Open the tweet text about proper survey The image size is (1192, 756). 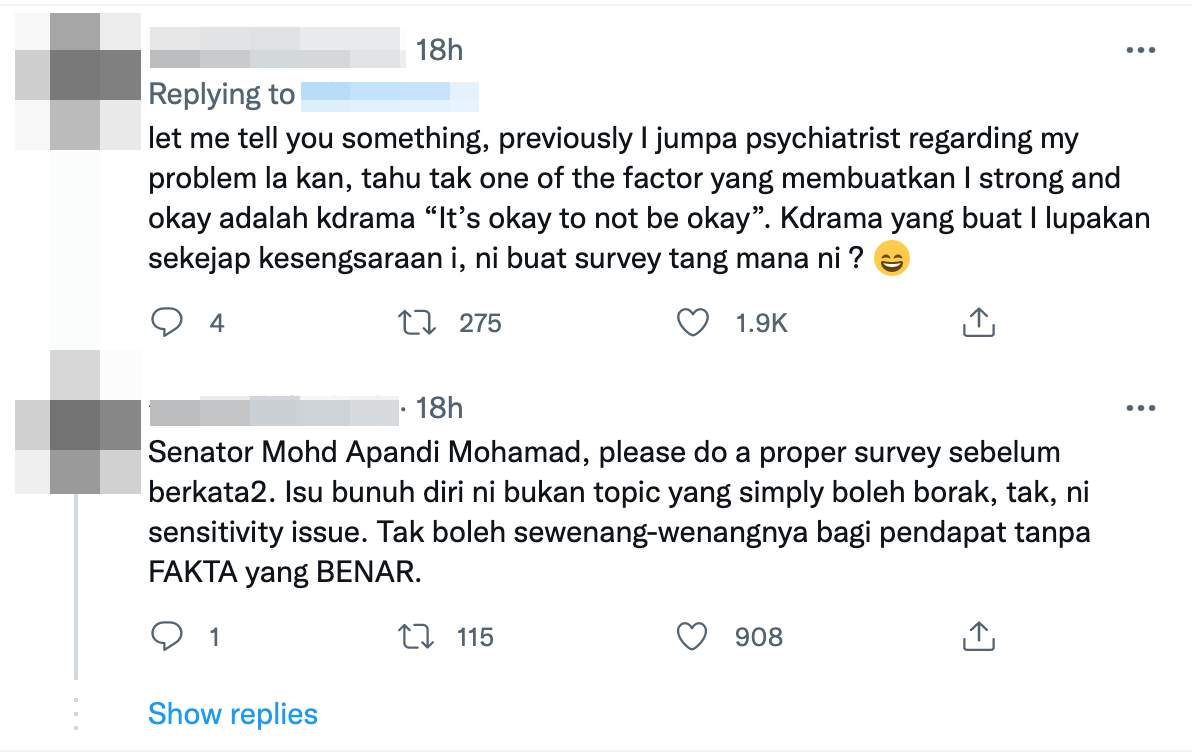tap(620, 512)
